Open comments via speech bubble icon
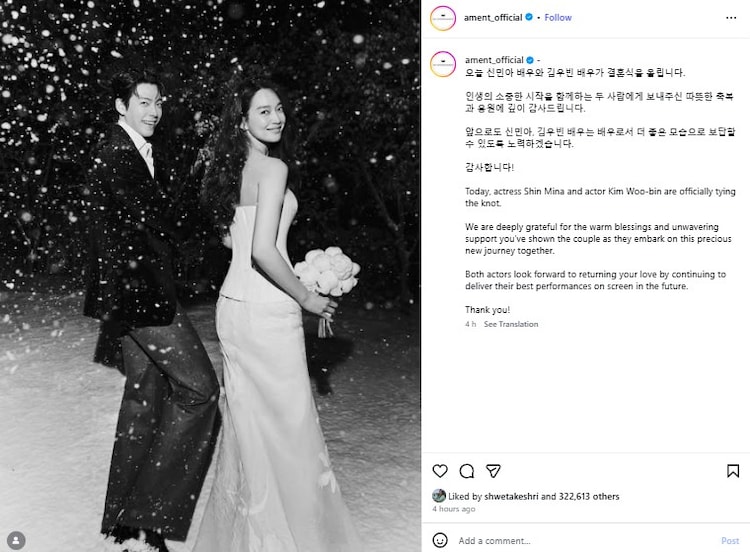The image size is (750, 552). click(x=466, y=471)
